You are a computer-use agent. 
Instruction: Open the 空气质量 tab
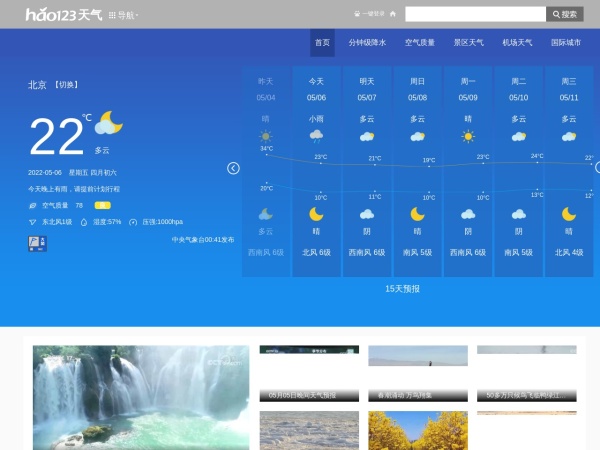pos(419,43)
